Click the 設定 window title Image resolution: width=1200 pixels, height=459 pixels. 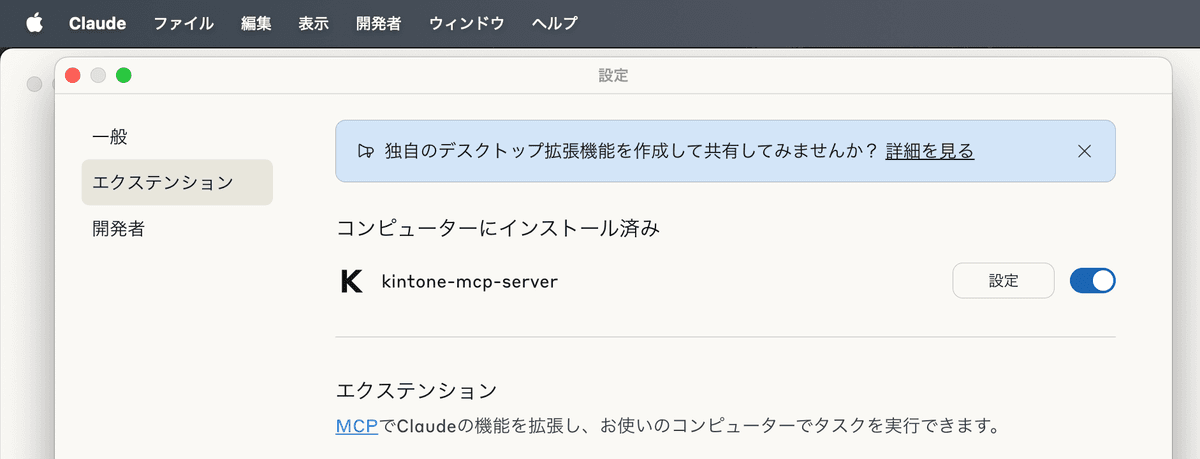613,75
